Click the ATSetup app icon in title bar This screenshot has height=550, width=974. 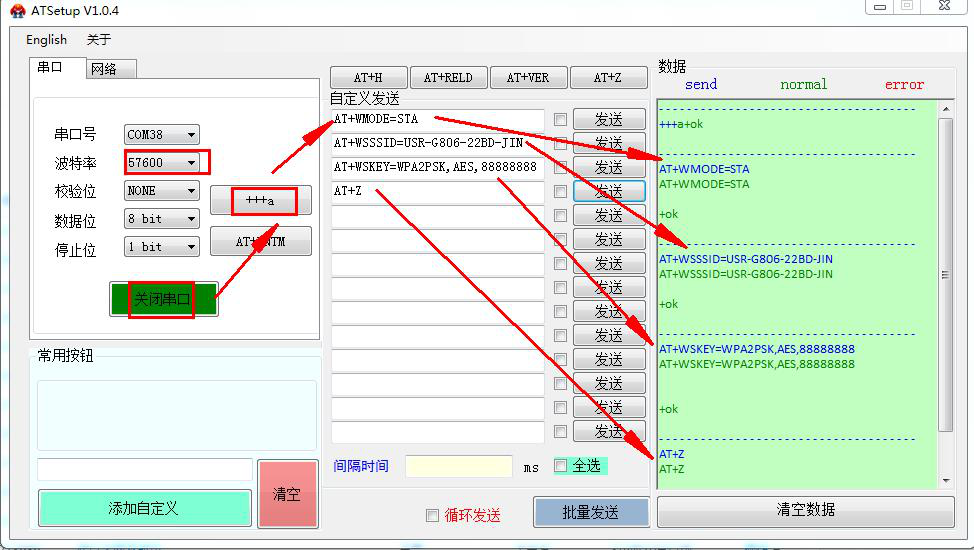16,9
